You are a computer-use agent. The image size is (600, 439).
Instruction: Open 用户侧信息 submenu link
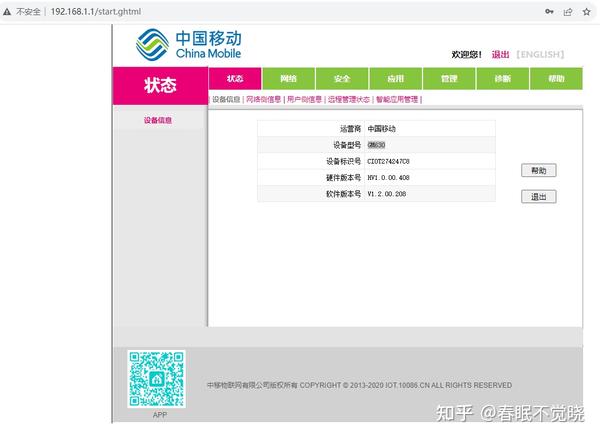pos(304,100)
